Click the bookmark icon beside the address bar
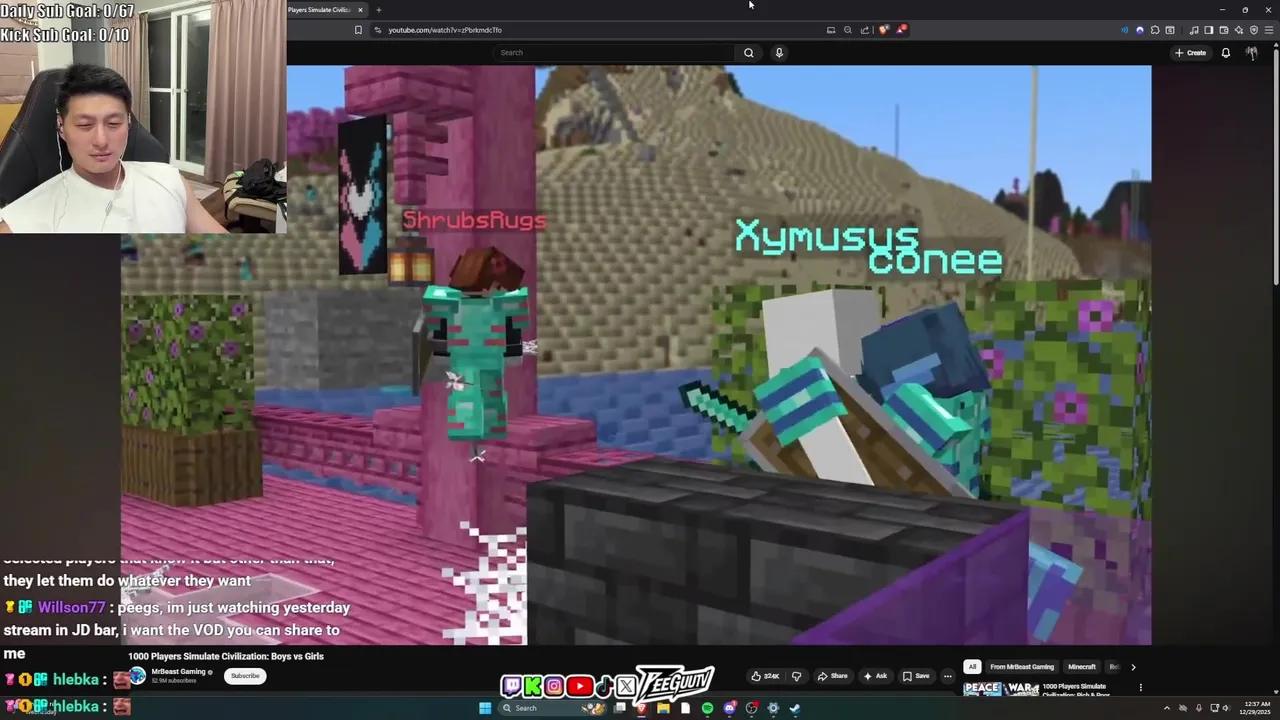 coord(358,30)
